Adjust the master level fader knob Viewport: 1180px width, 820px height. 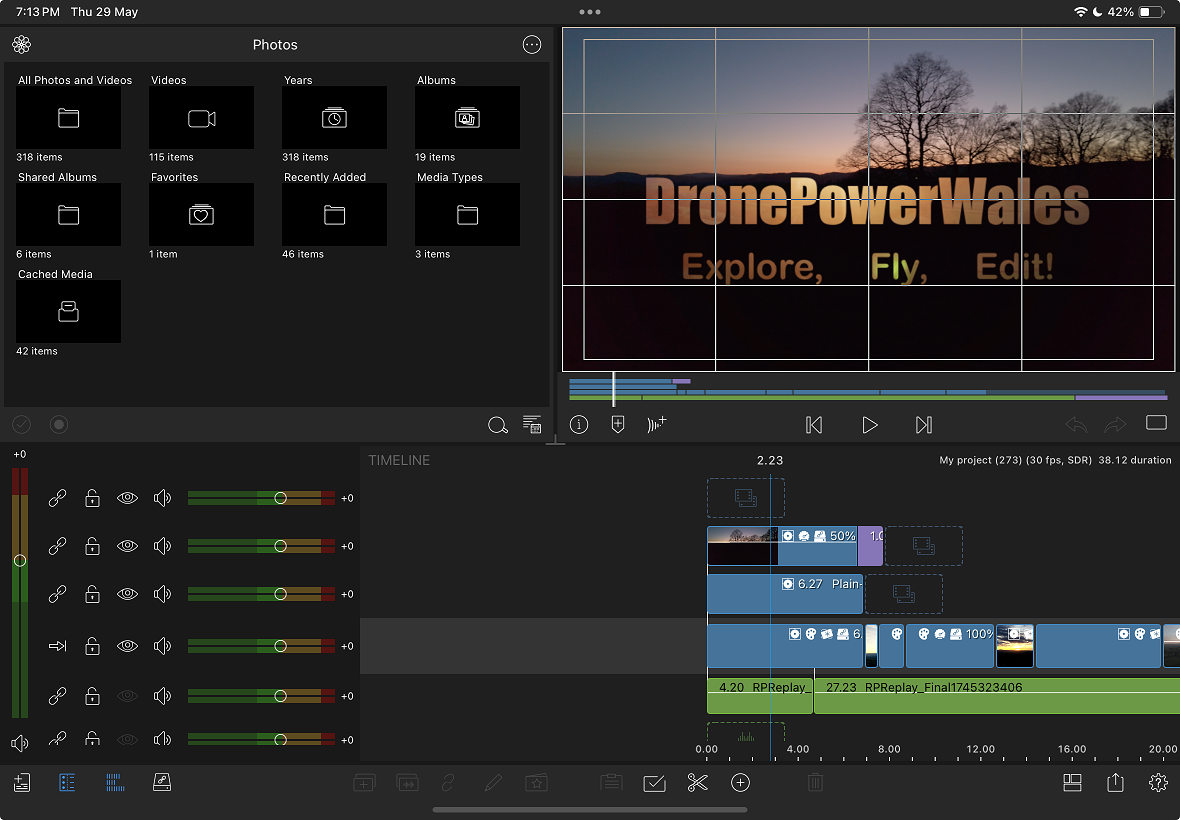coord(20,560)
